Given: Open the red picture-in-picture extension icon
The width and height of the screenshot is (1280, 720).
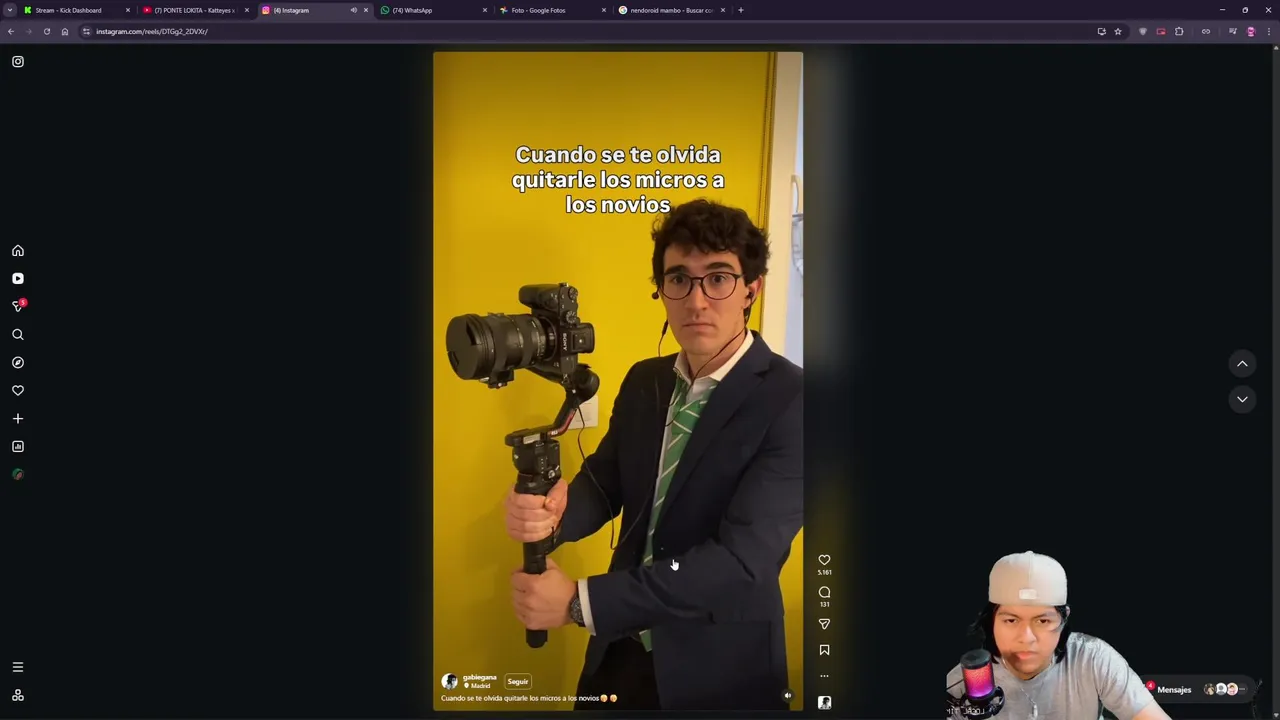Looking at the screenshot, I should click(x=1161, y=31).
